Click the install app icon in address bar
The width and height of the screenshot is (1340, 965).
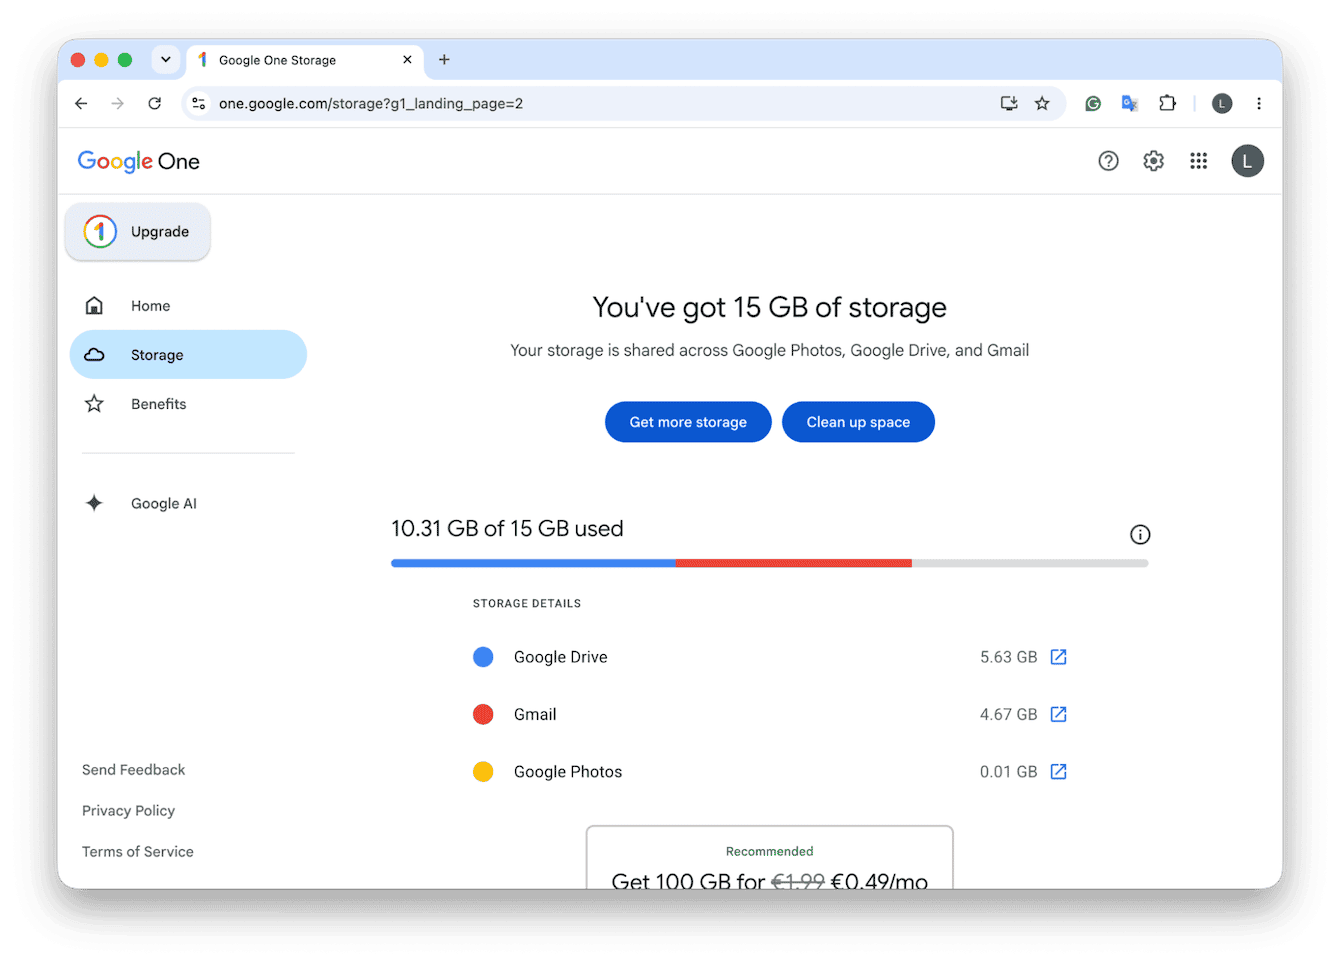coord(1009,103)
